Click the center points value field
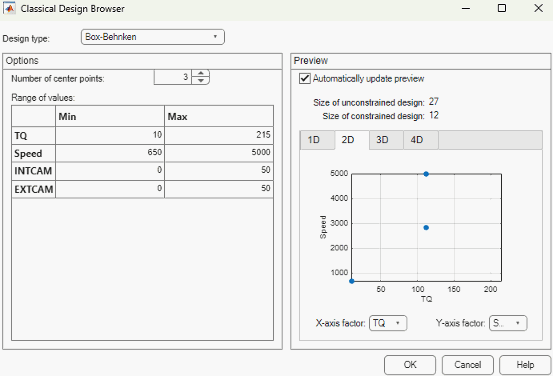 coord(173,77)
